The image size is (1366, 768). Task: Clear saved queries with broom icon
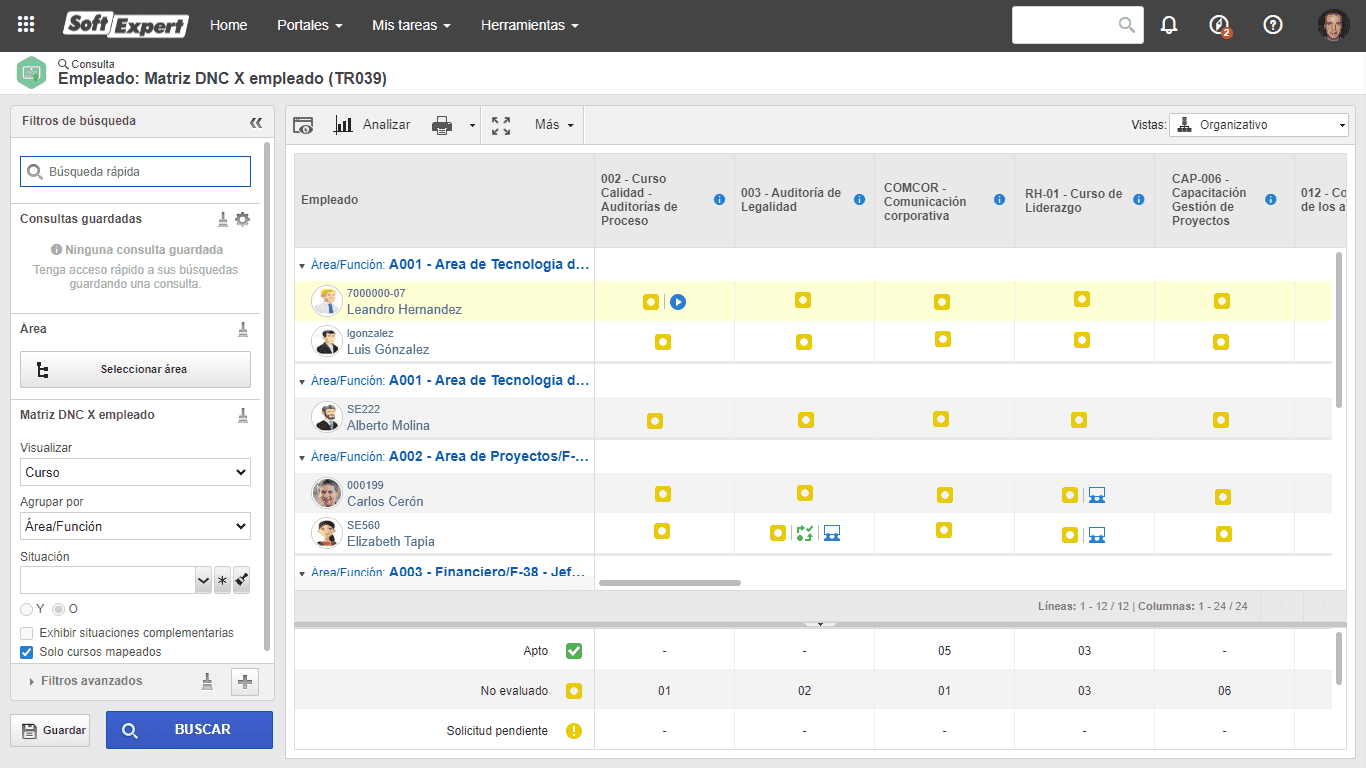click(223, 219)
